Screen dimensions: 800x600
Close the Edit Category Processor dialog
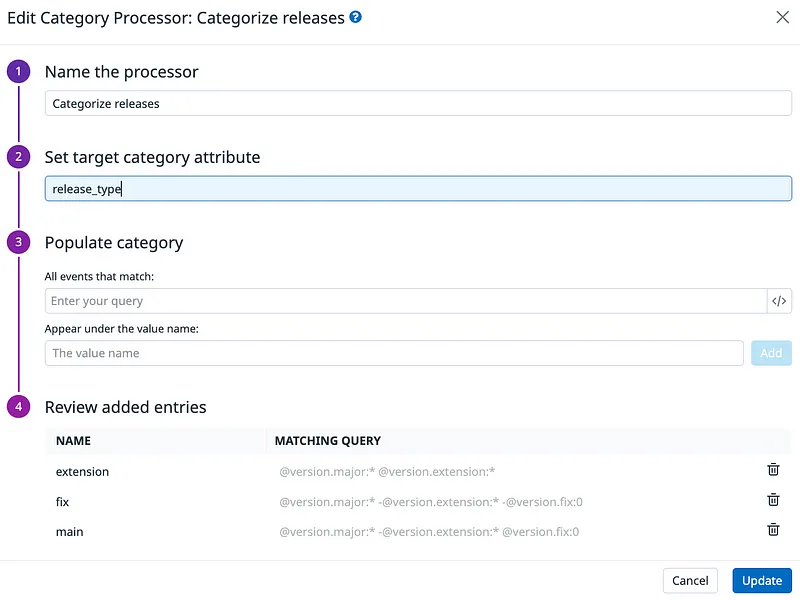(783, 17)
